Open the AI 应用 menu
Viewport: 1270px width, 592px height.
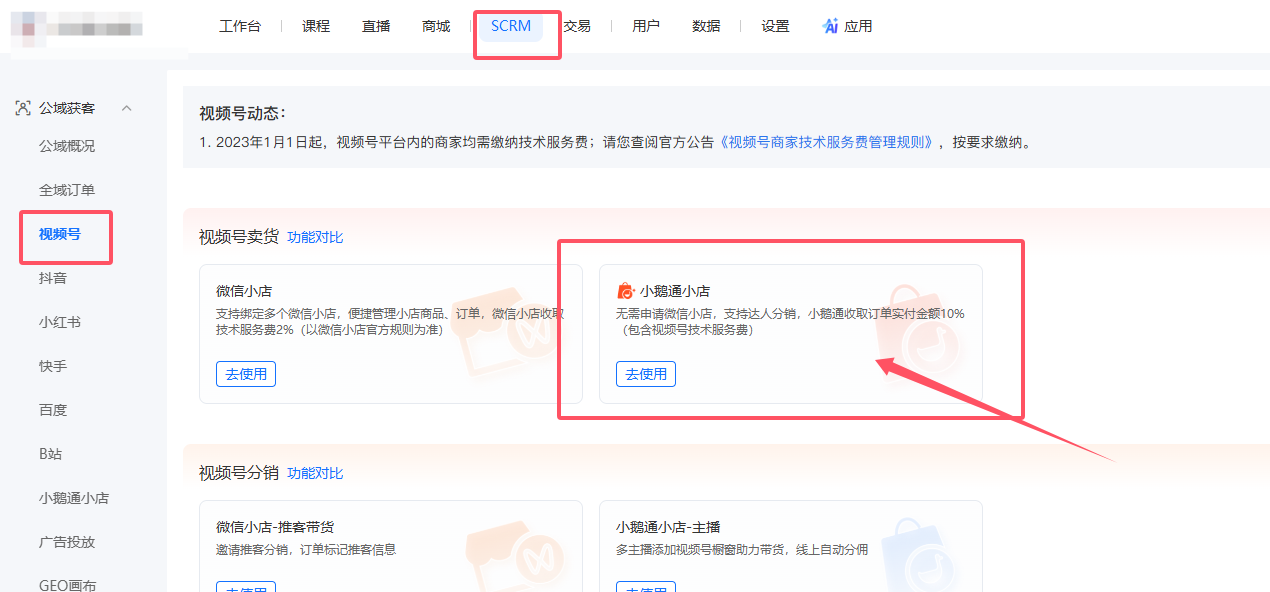pos(847,26)
